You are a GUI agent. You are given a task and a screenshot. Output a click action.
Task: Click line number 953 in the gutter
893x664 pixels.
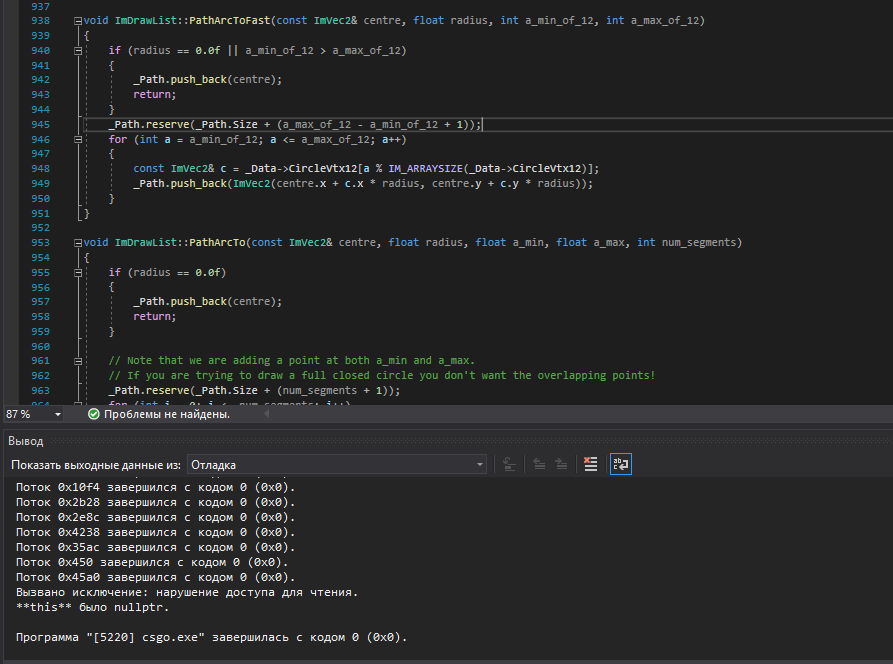click(40, 243)
